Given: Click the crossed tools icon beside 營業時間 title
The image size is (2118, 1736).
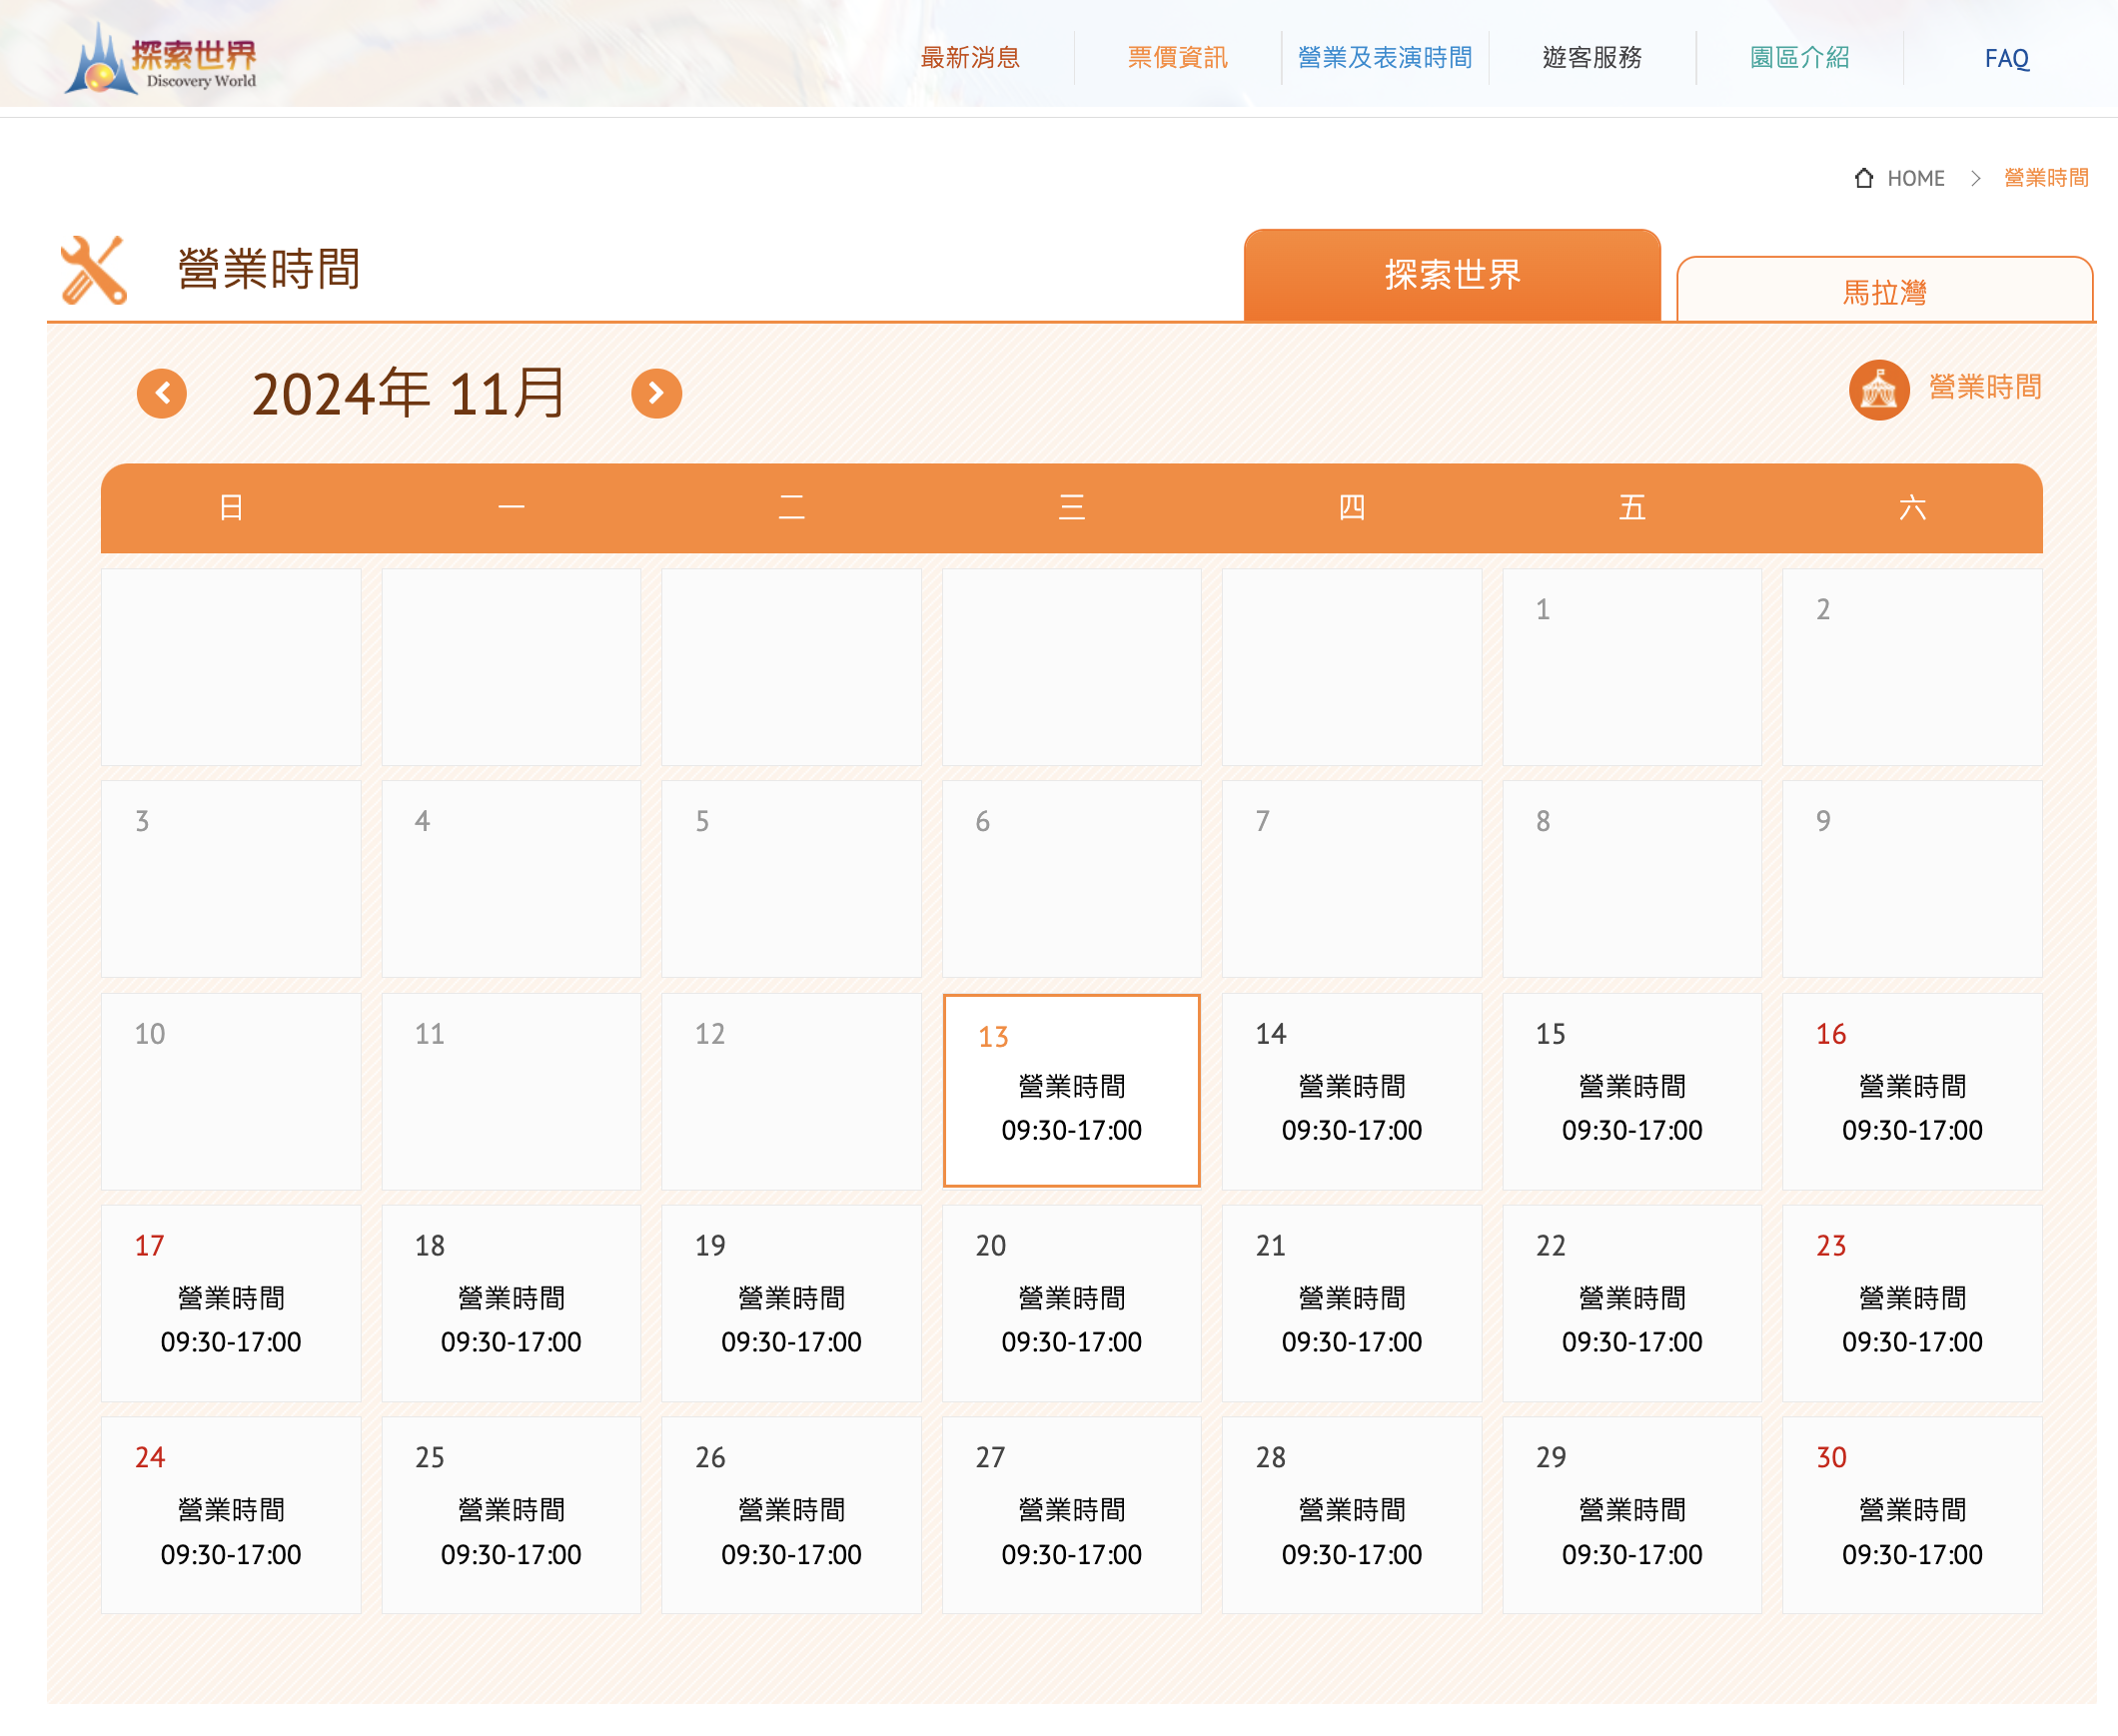Looking at the screenshot, I should (x=93, y=269).
